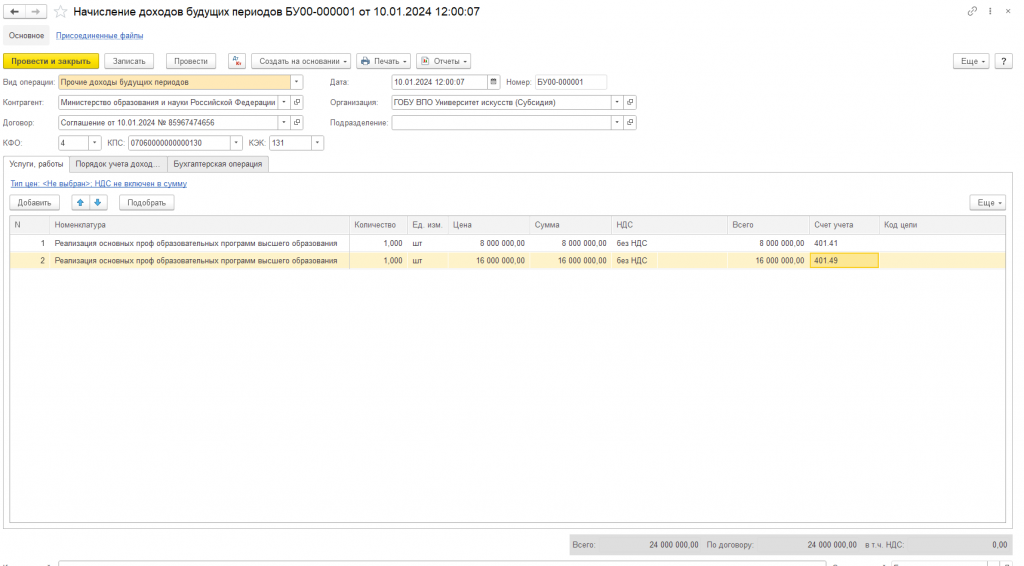Viewport: 1024px width, 566px height.
Task: Open Контрагент record with open-form icon
Action: 297,102
